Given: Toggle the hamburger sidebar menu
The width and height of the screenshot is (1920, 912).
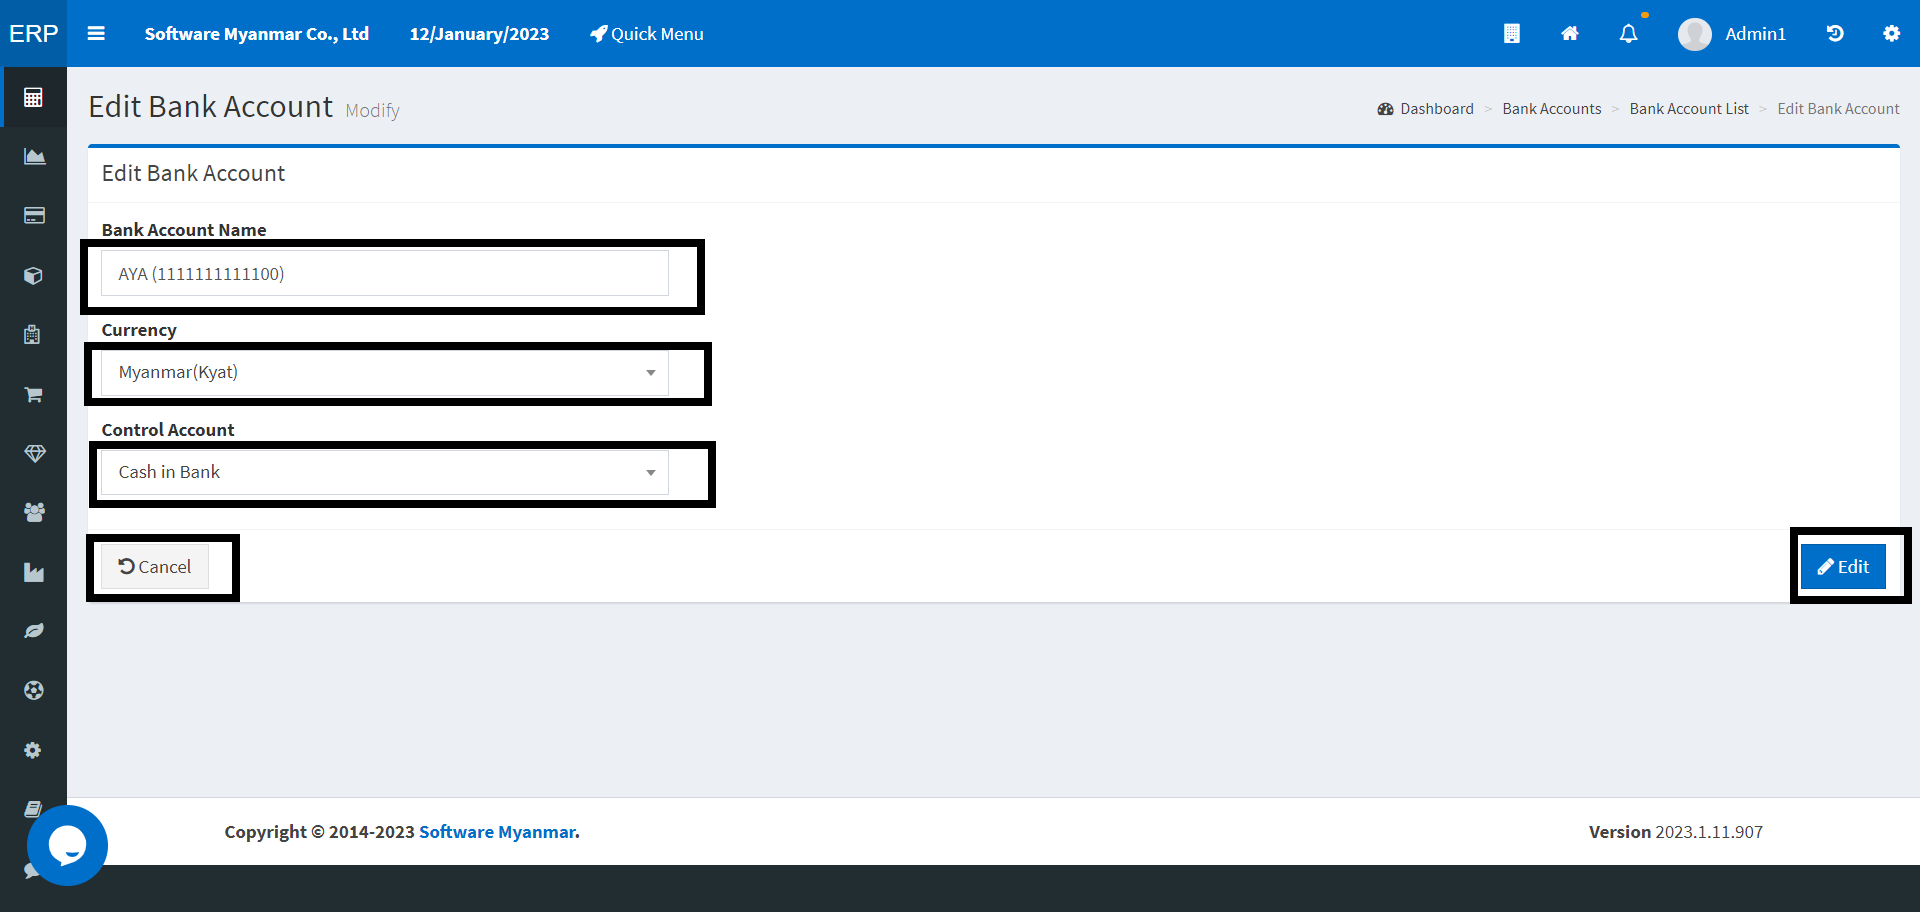Looking at the screenshot, I should pyautogui.click(x=96, y=33).
